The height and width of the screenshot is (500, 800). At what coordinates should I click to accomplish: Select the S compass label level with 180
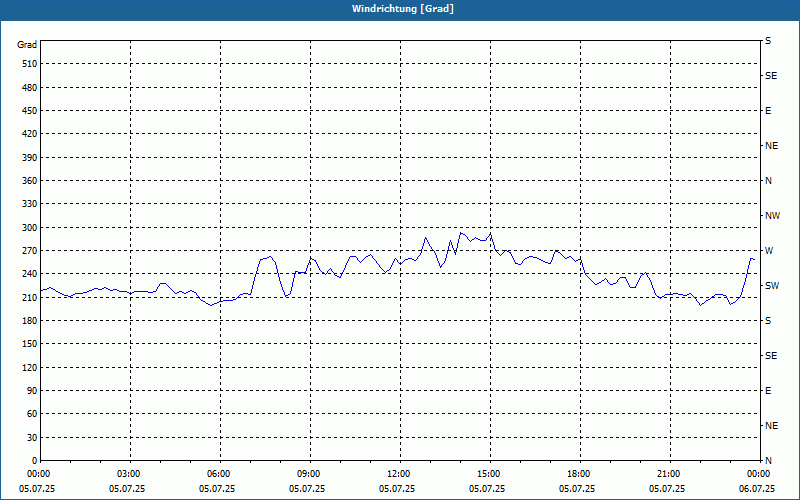768,320
